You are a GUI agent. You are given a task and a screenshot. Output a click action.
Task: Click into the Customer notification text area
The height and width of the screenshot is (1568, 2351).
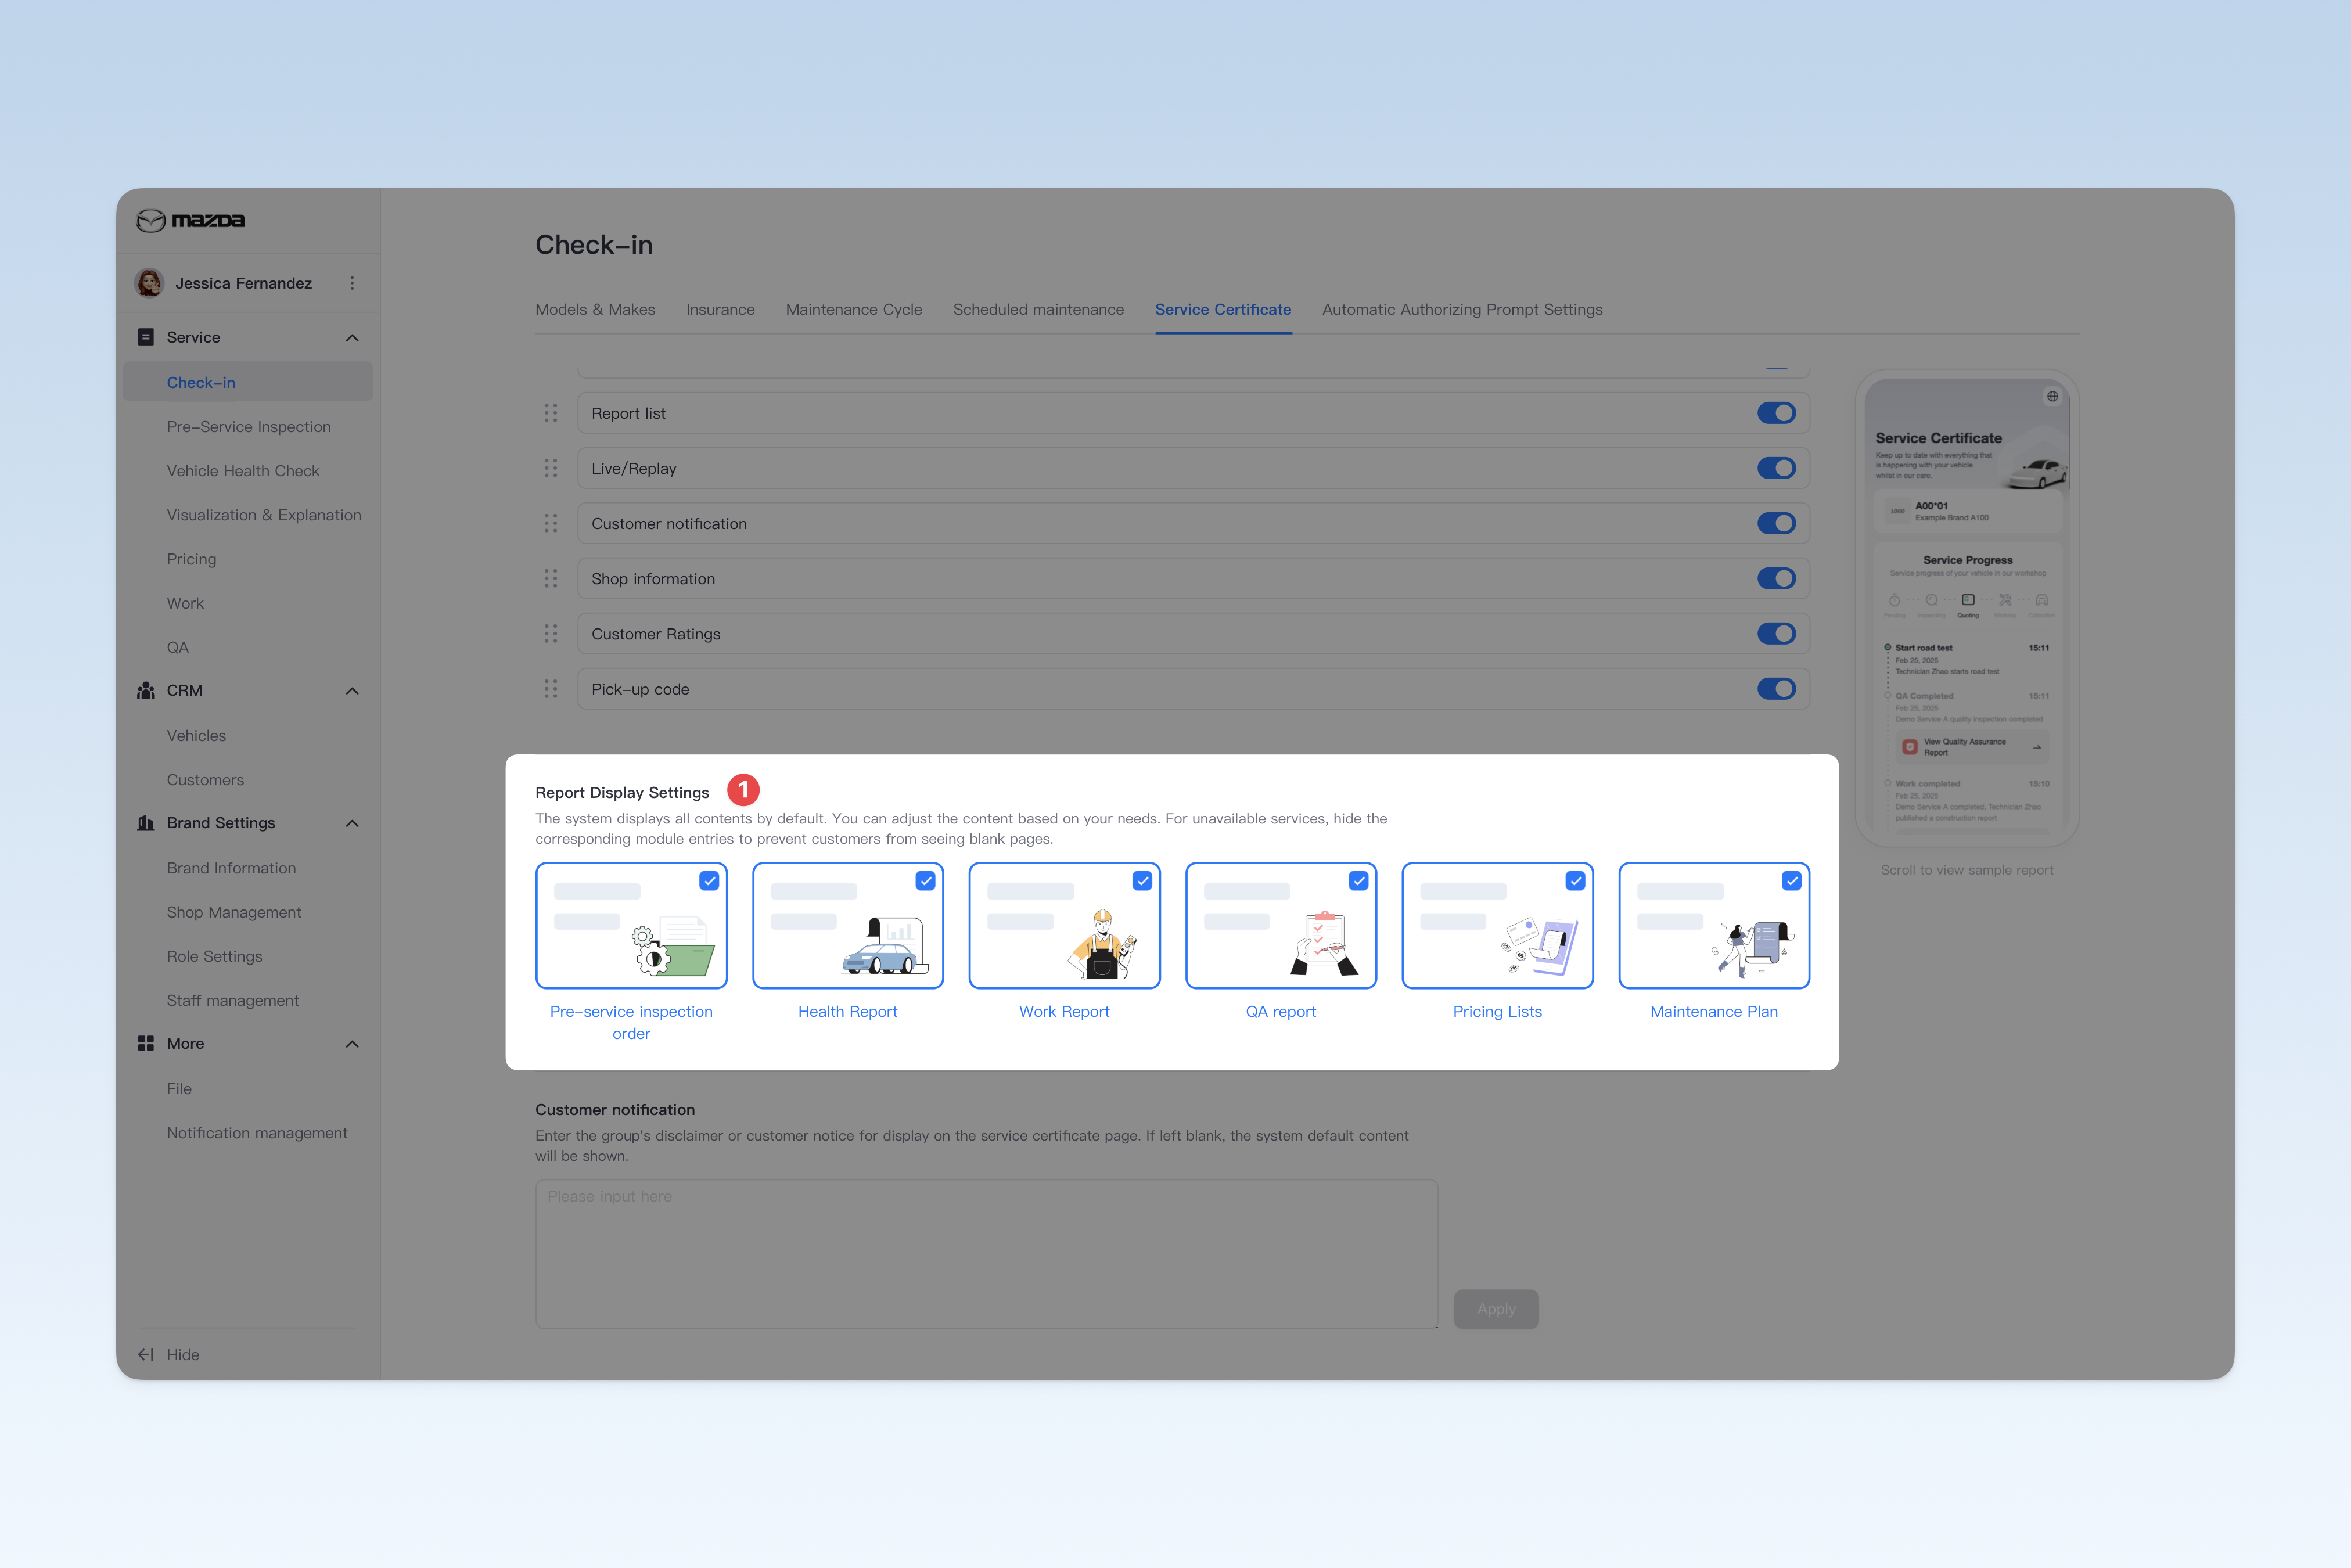[x=986, y=1253]
